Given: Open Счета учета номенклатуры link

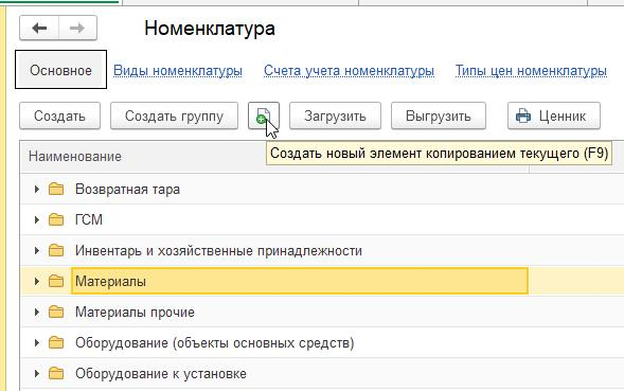Looking at the screenshot, I should coord(349,71).
